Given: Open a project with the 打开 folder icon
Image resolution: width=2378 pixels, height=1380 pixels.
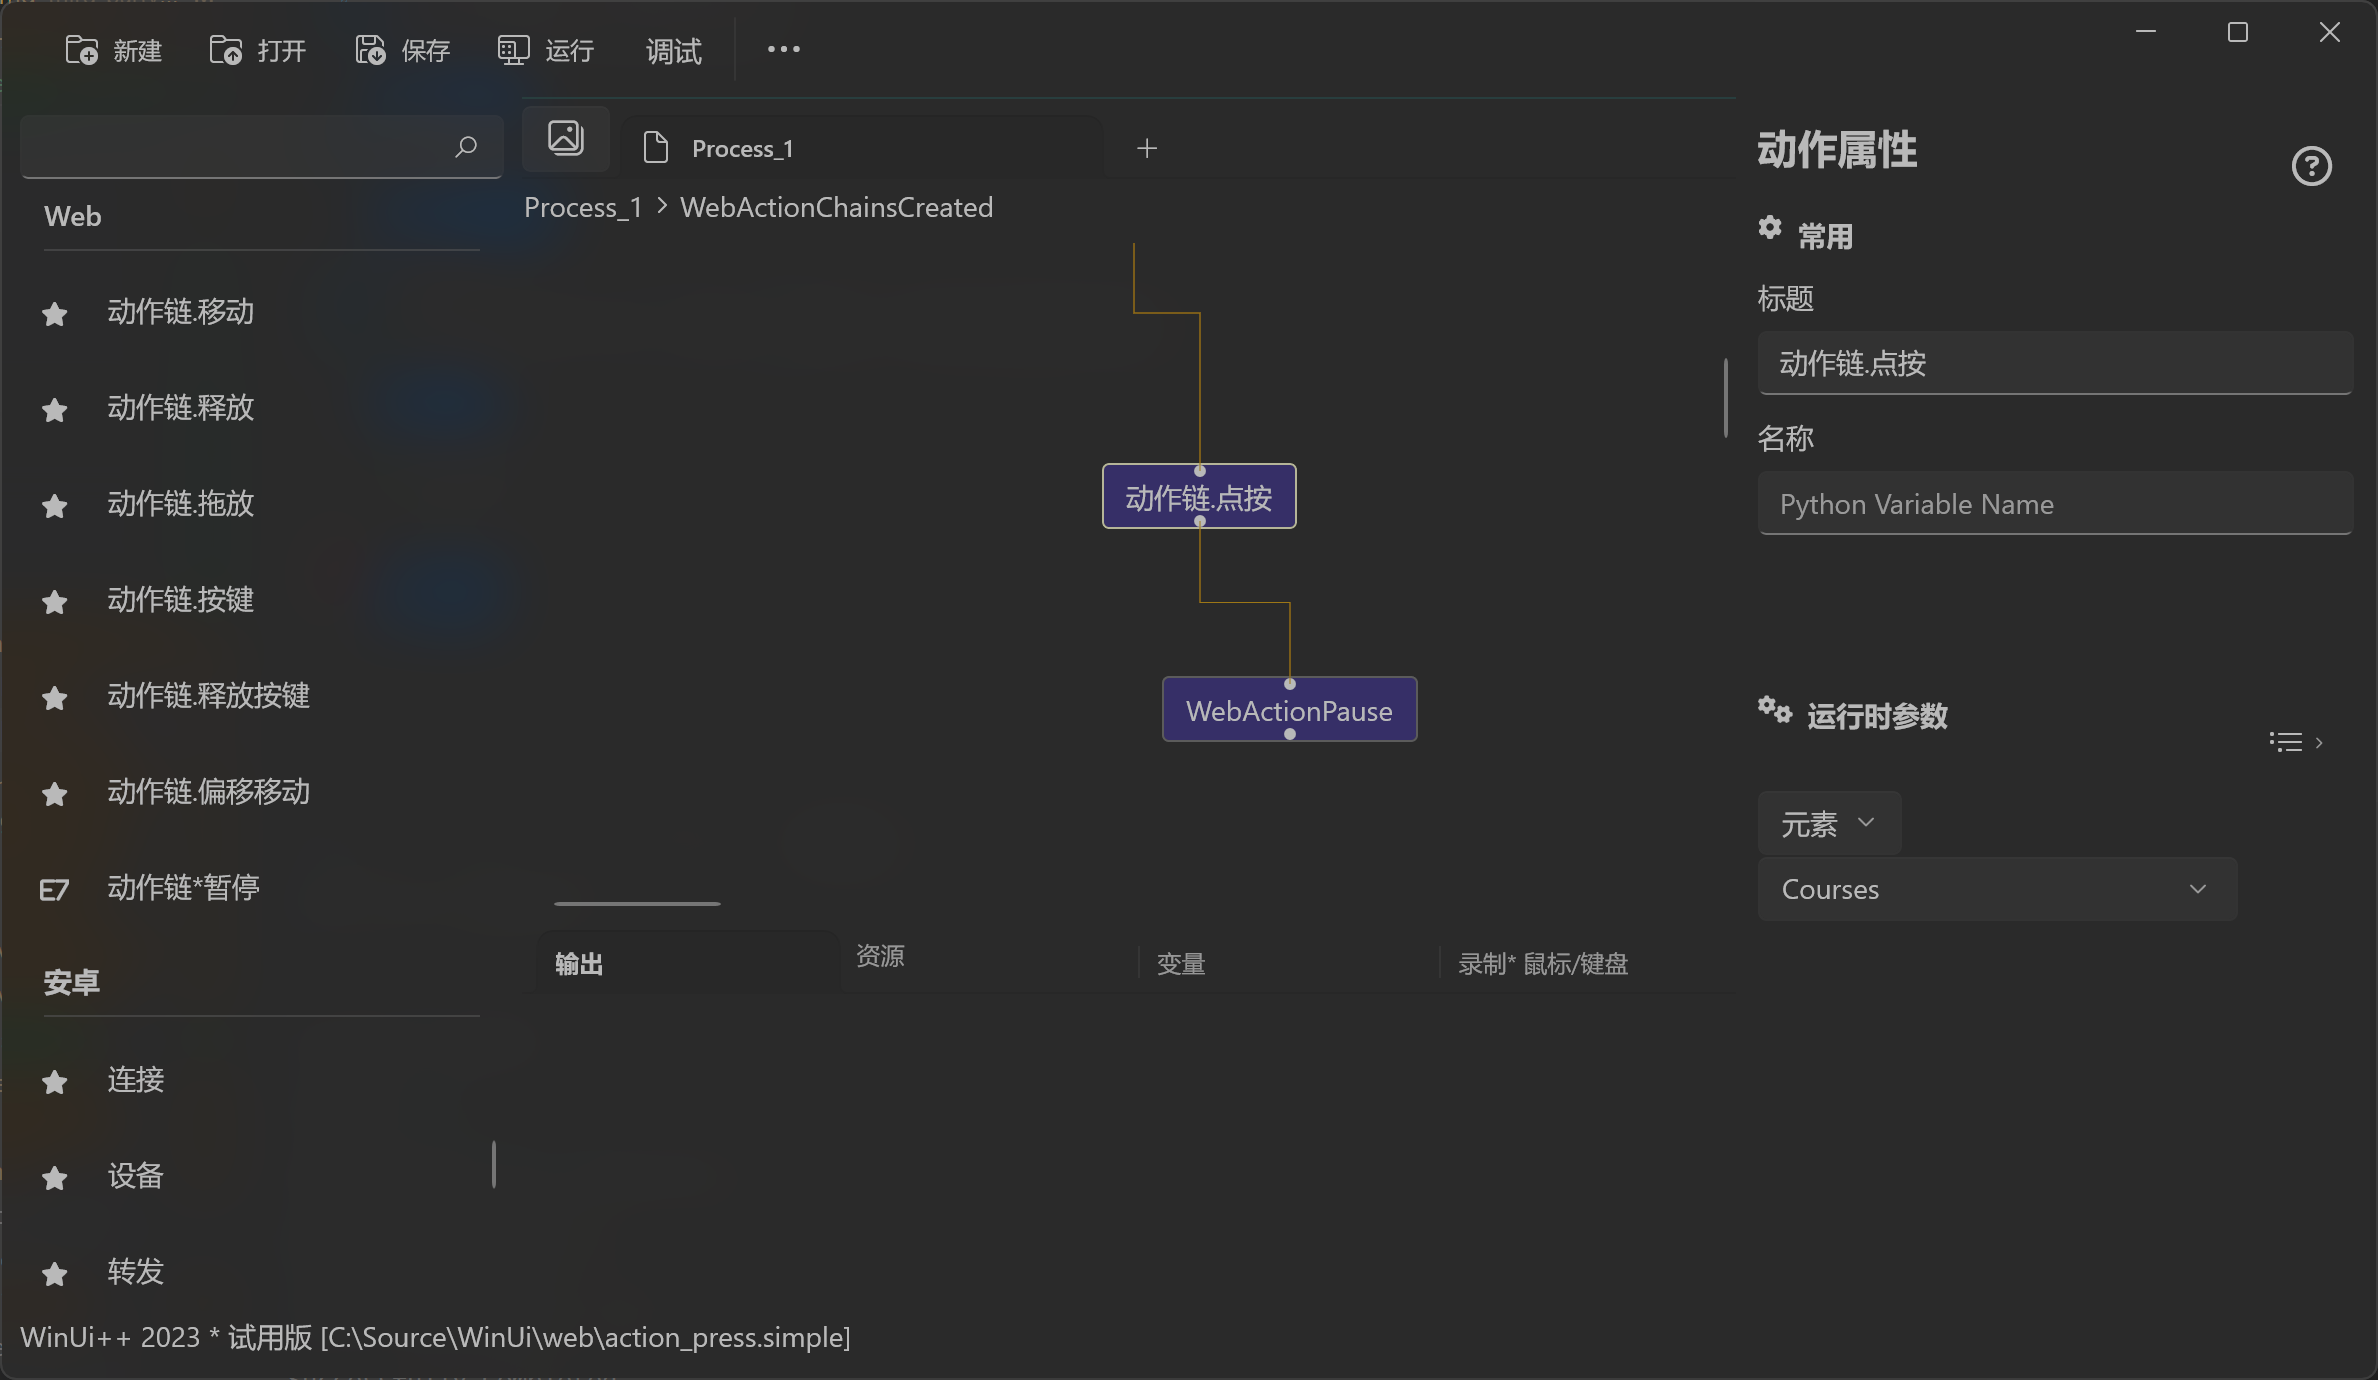Looking at the screenshot, I should [225, 49].
